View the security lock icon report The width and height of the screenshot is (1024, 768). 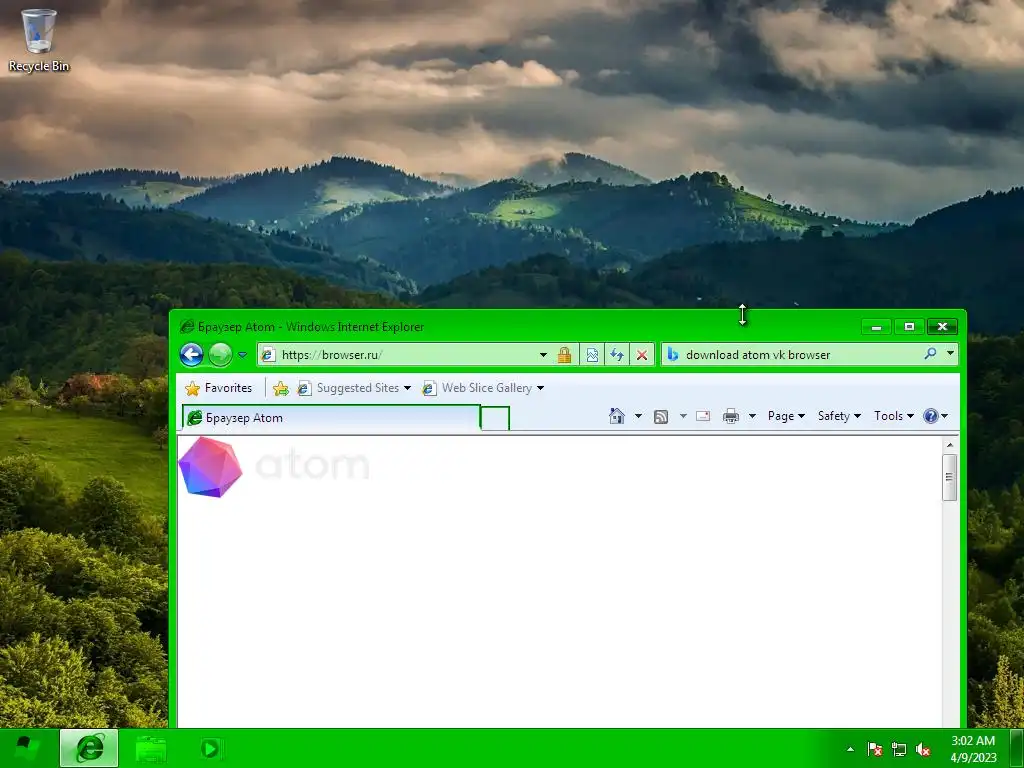[564, 355]
